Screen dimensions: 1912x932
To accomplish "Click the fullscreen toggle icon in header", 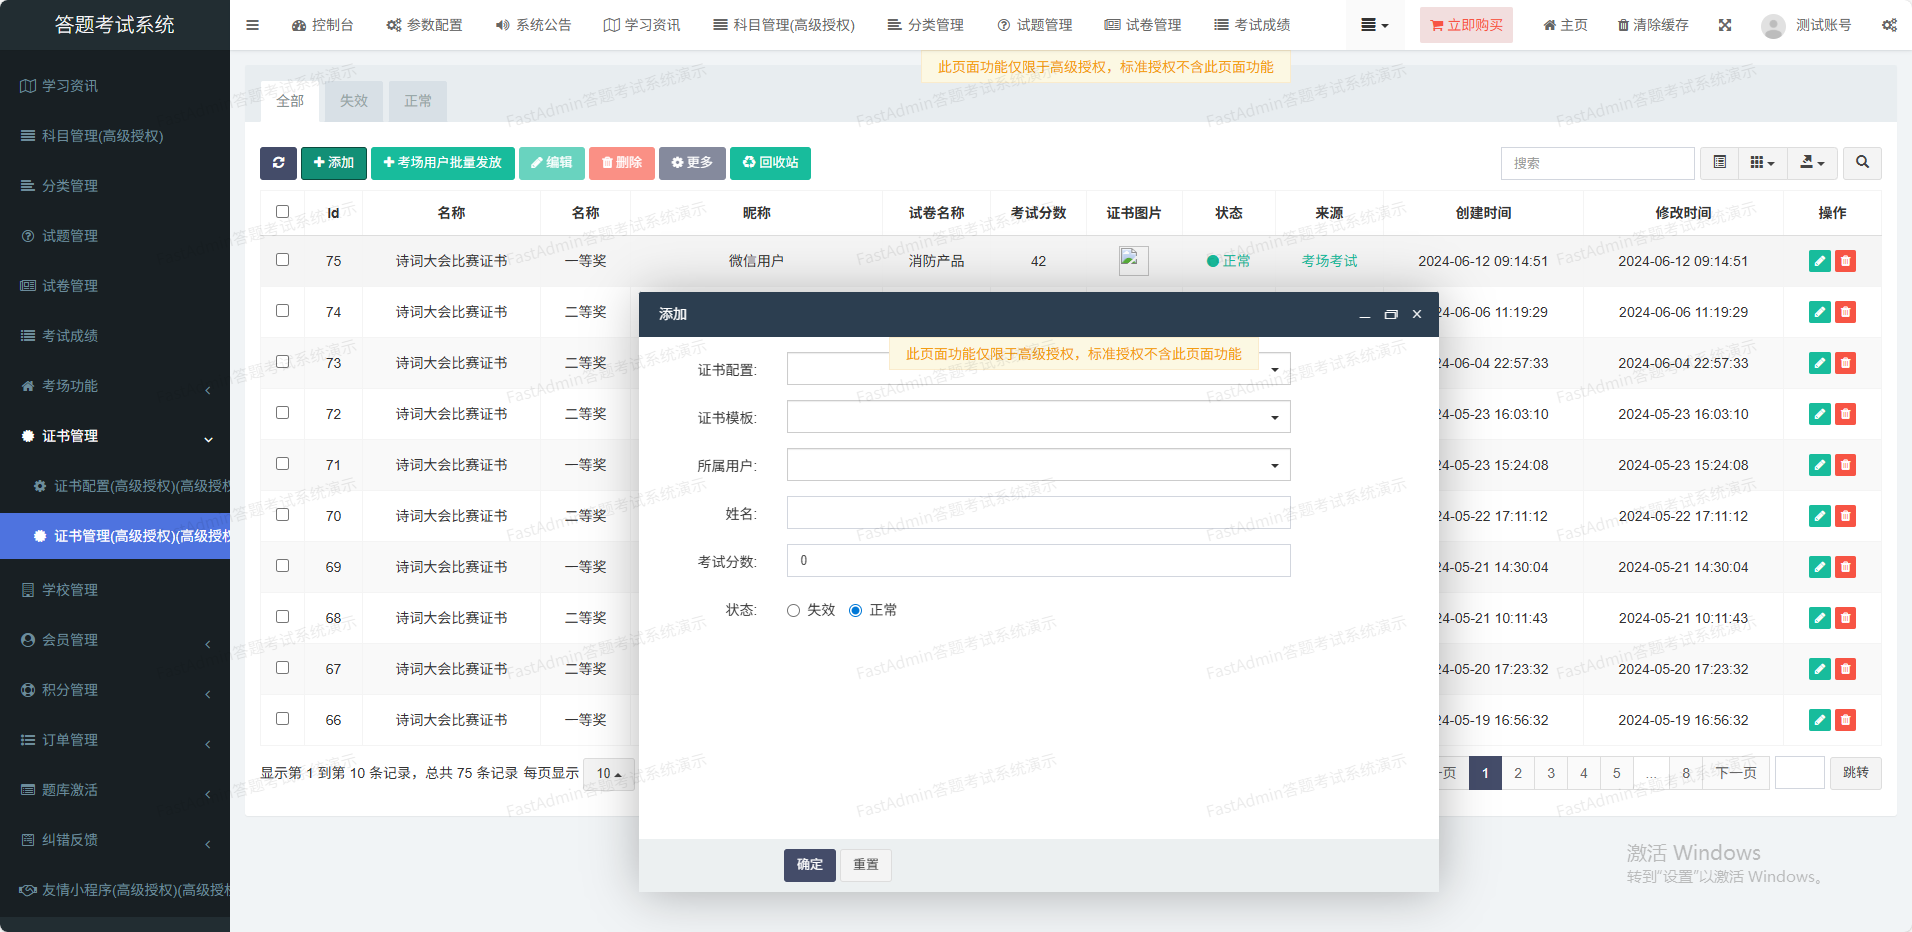I will [x=1725, y=25].
